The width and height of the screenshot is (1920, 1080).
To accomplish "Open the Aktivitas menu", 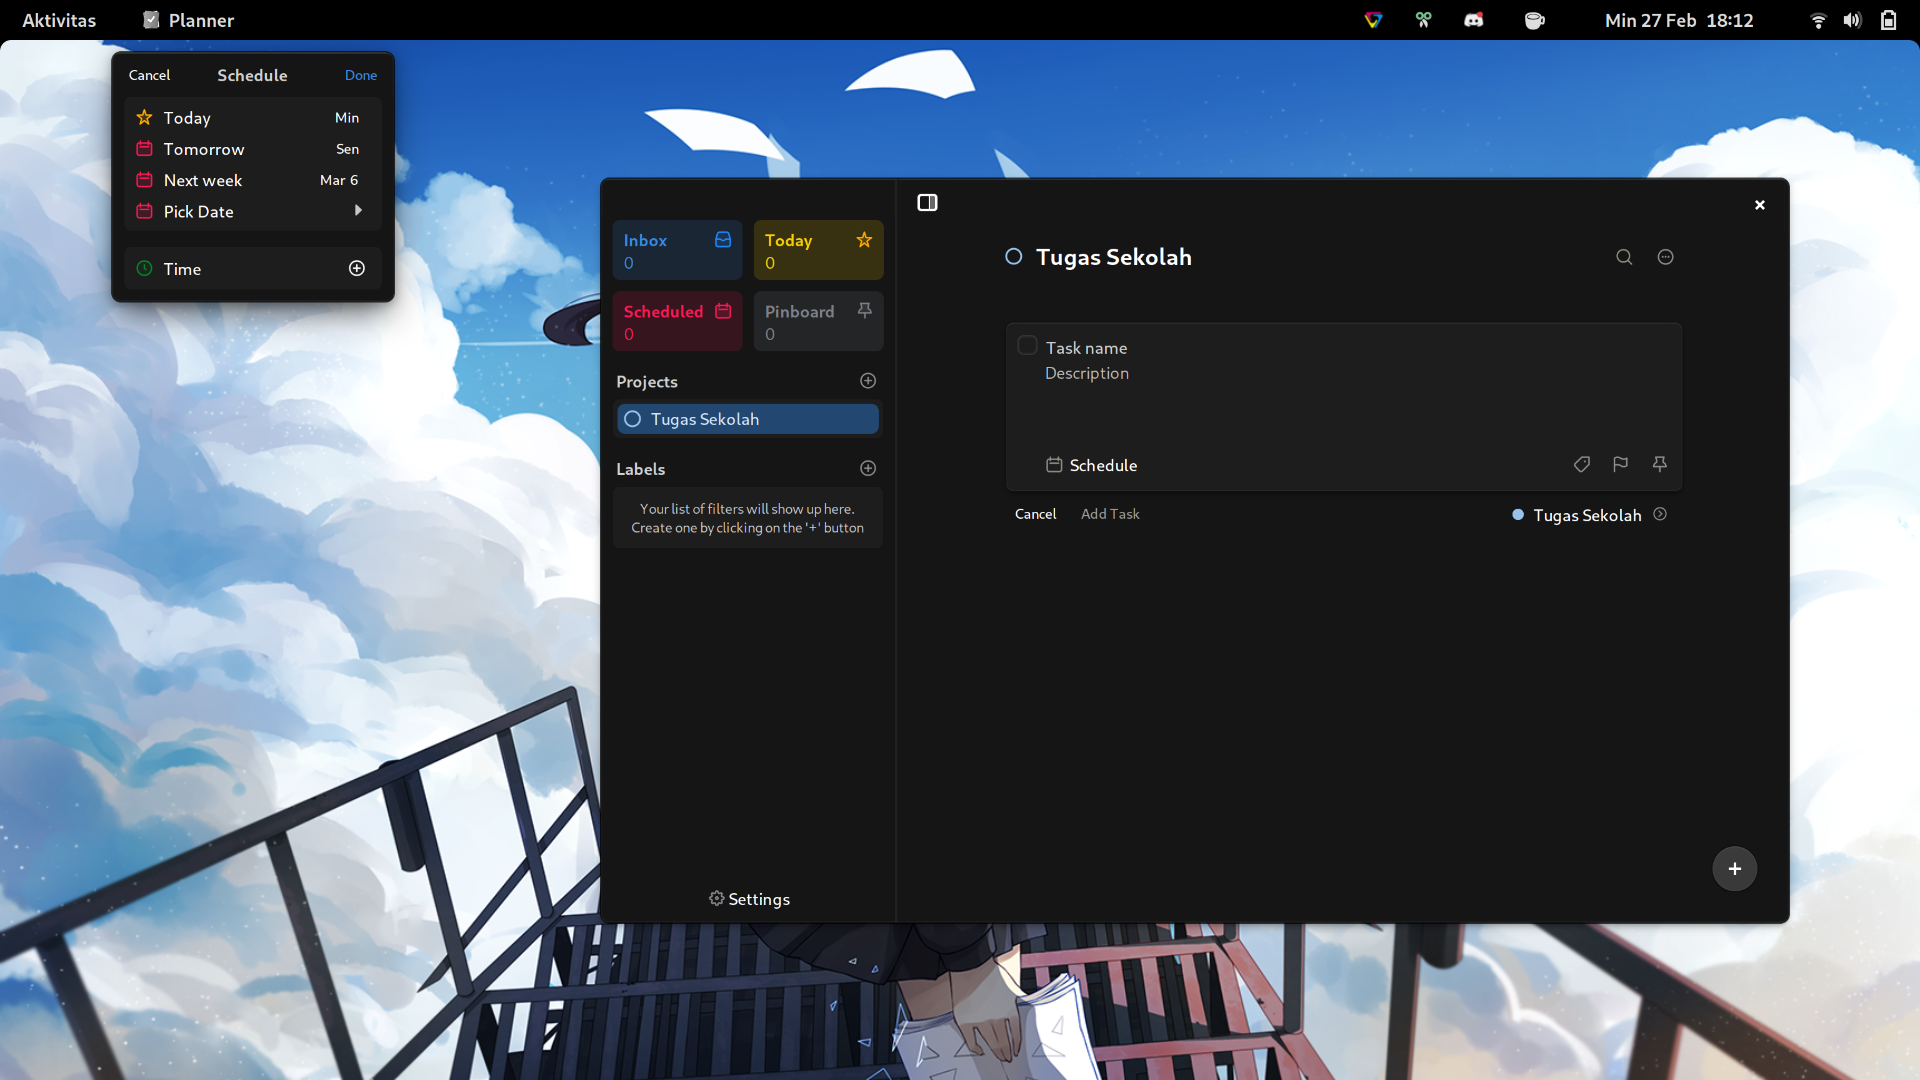I will (59, 19).
